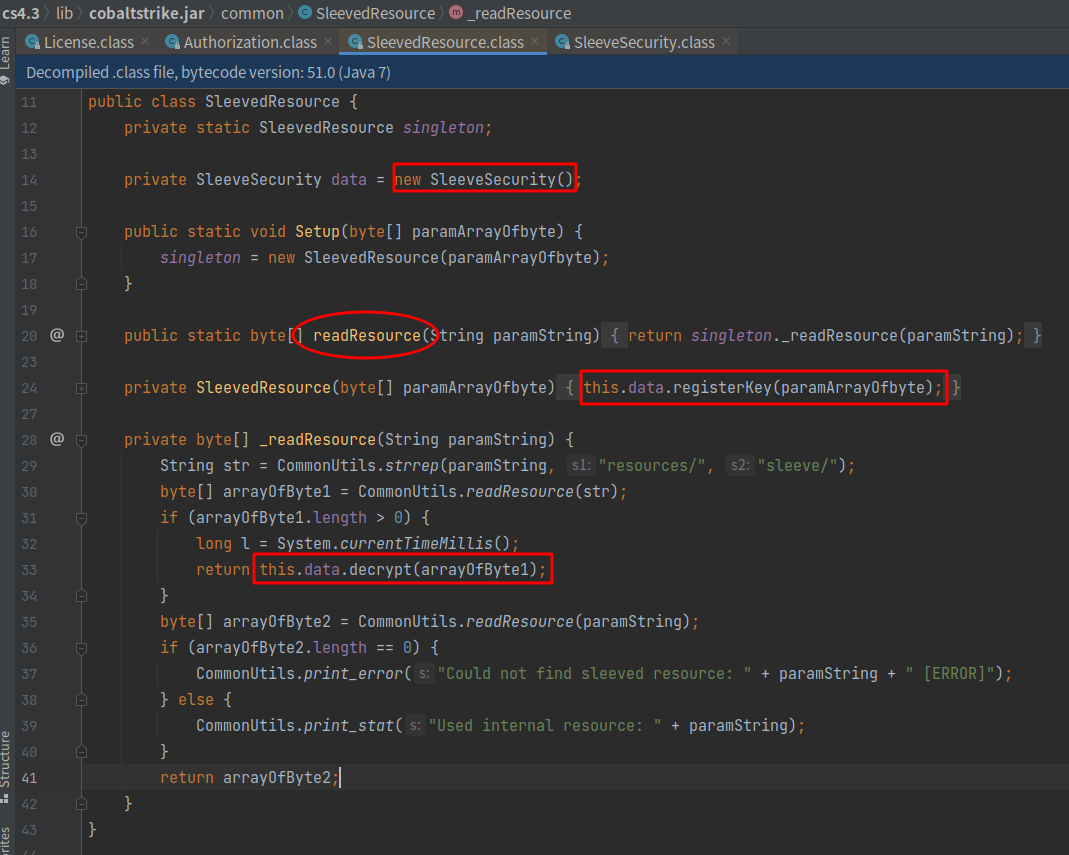1069x855 pixels.
Task: Open the Structure tool window
Action: [x=5, y=766]
